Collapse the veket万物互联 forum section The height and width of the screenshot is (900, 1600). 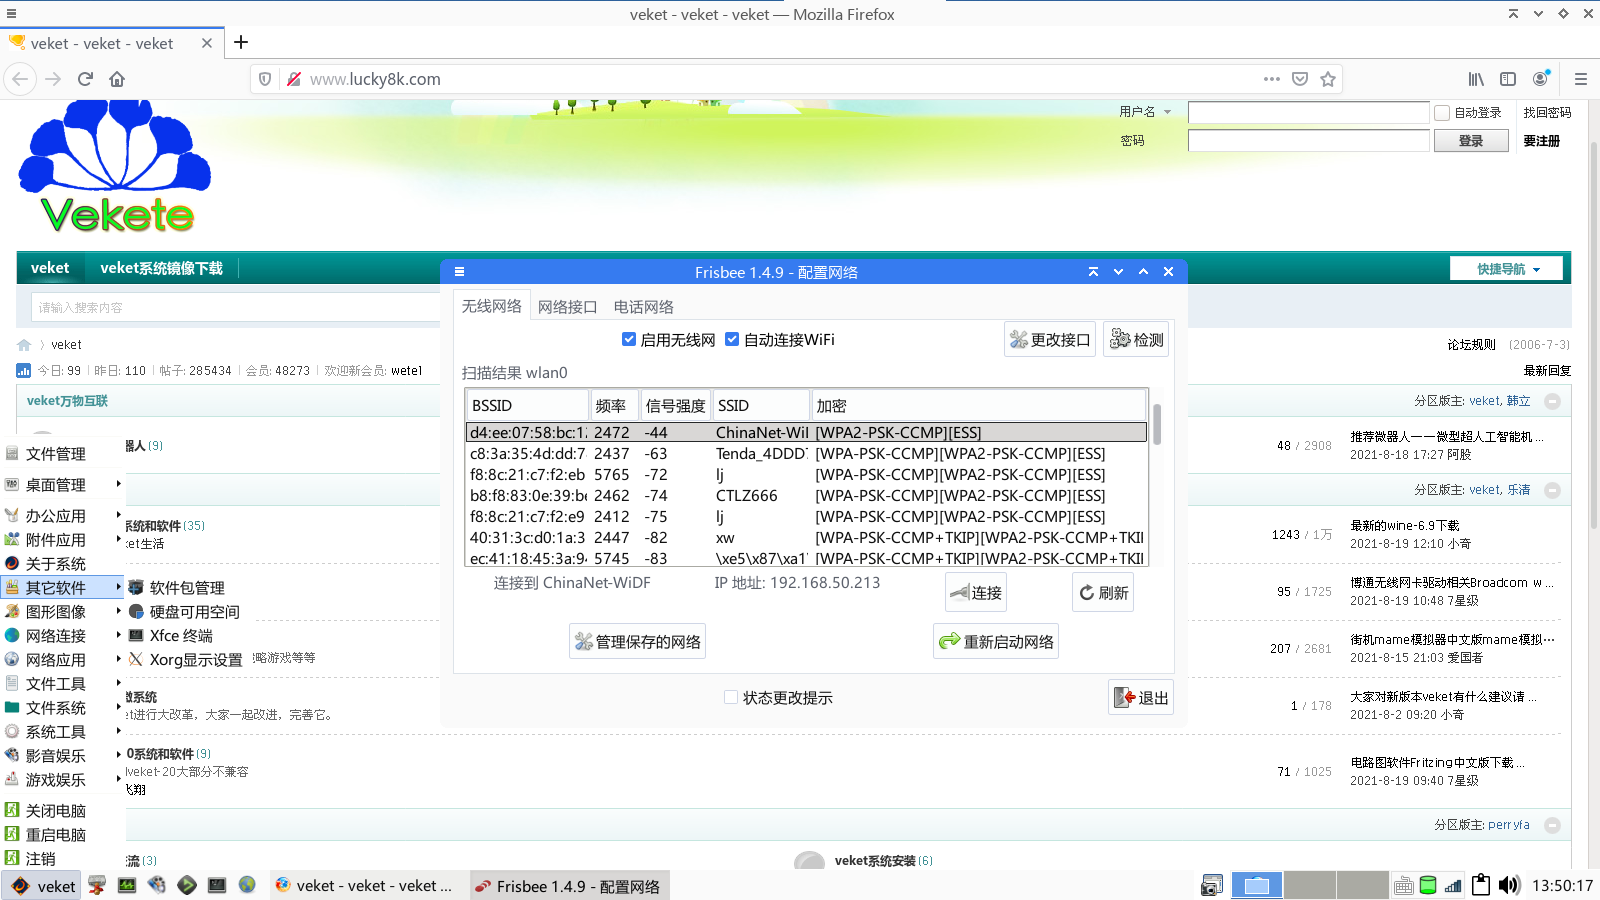1552,401
